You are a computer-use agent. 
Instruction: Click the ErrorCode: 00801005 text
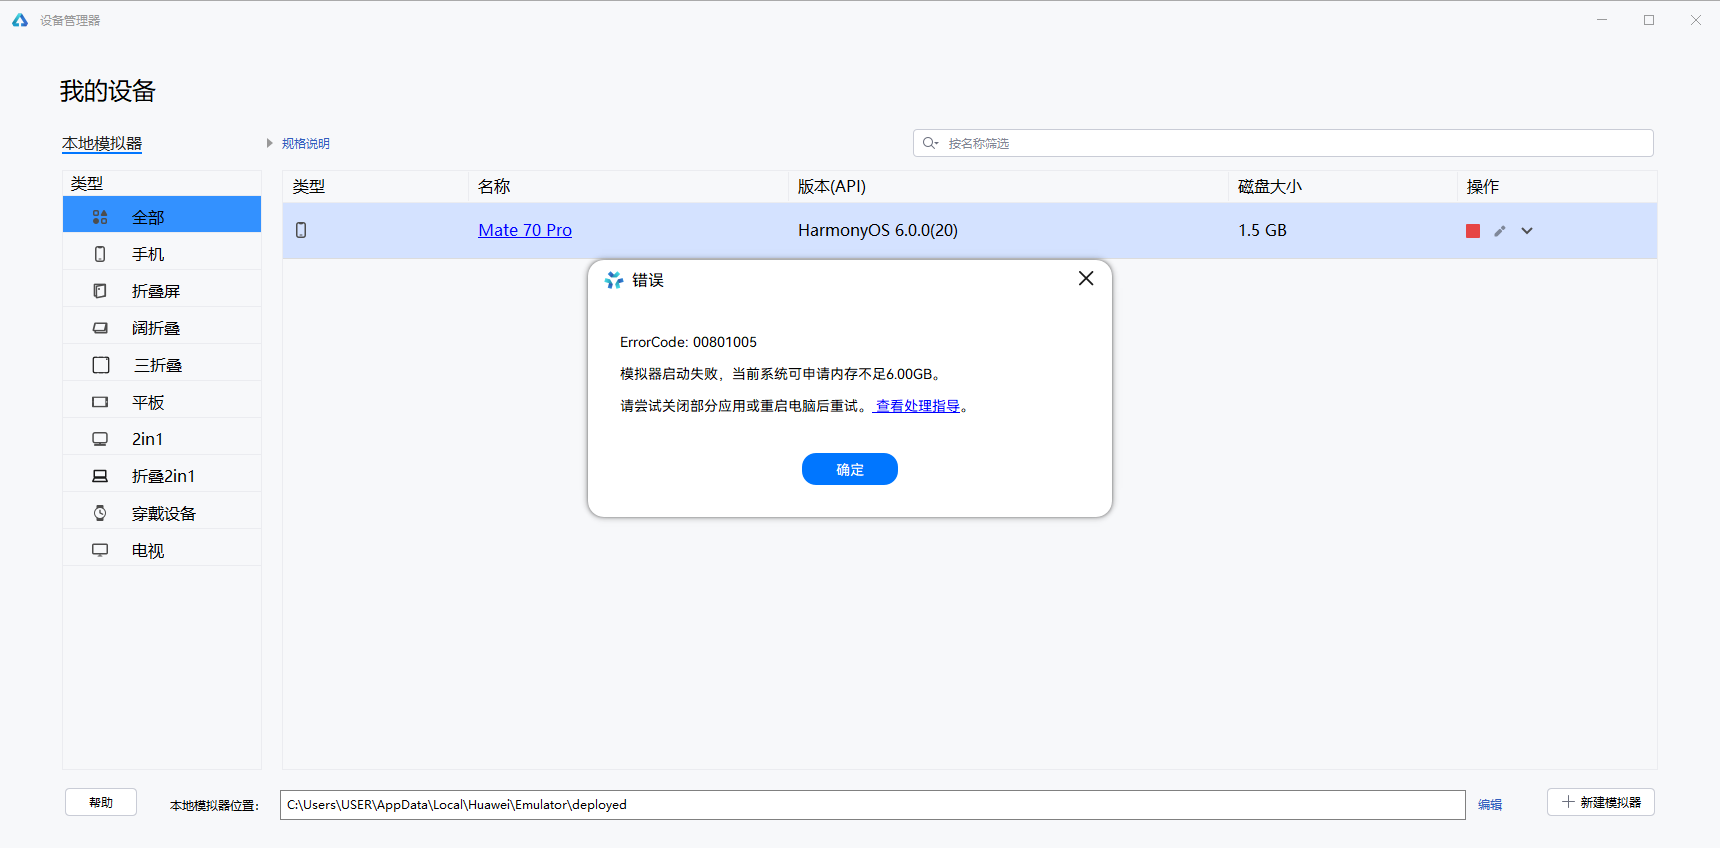coord(688,342)
